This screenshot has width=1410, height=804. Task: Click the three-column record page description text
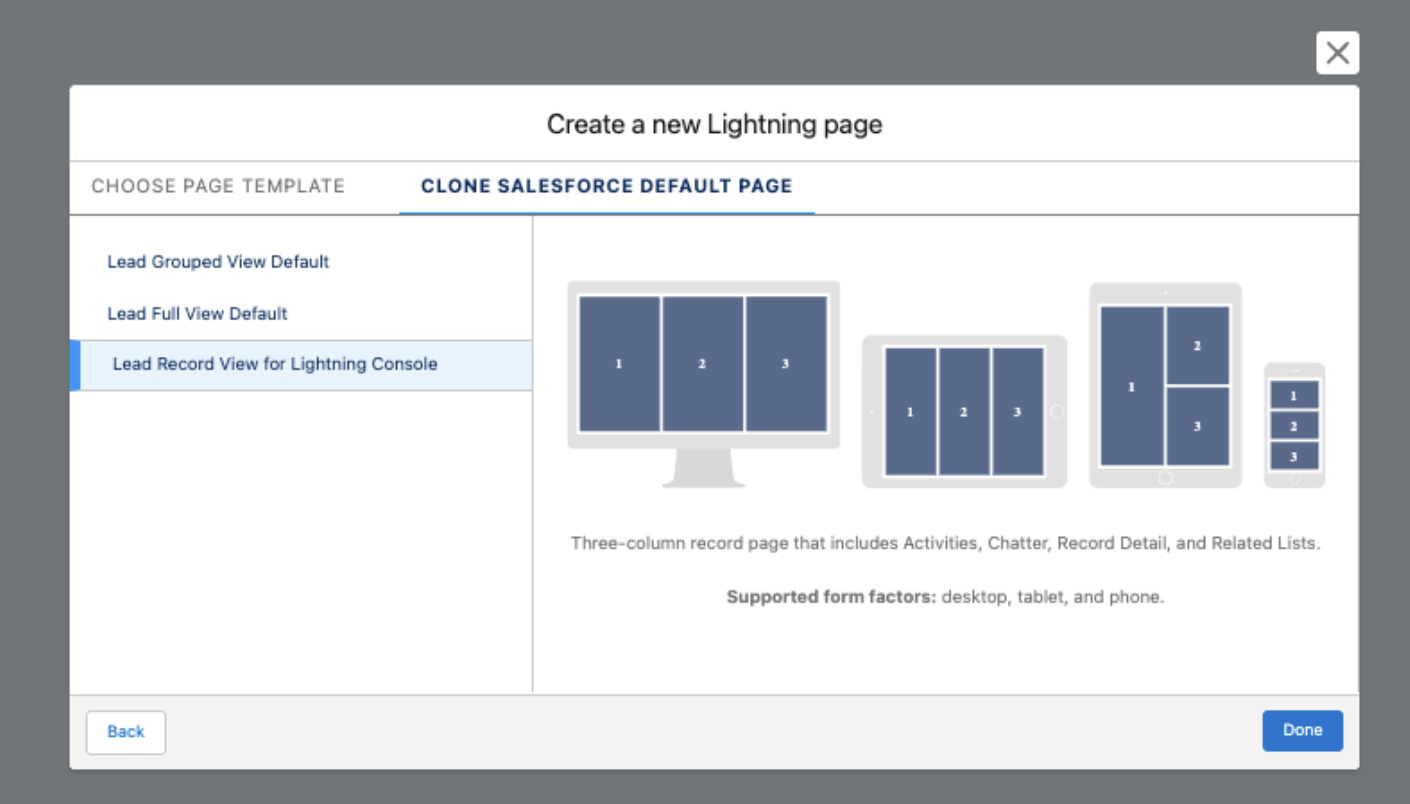(946, 544)
